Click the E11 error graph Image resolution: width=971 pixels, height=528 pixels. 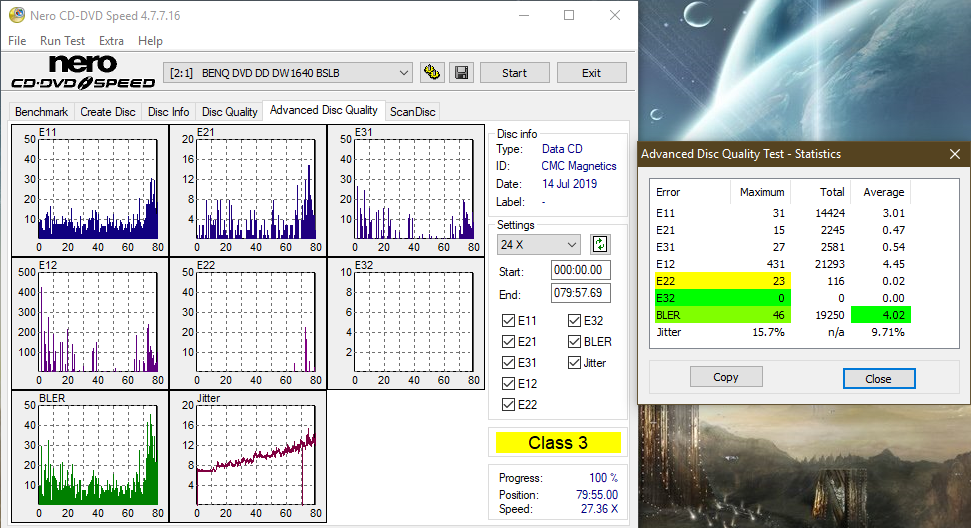[90, 191]
